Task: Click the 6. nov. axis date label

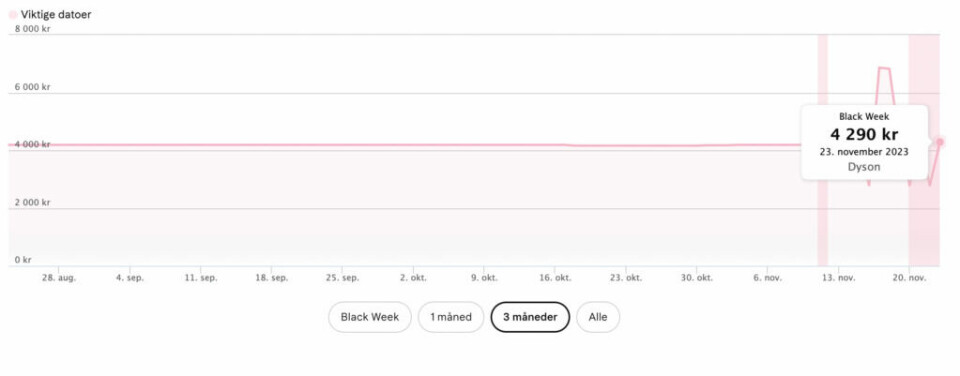Action: (768, 277)
